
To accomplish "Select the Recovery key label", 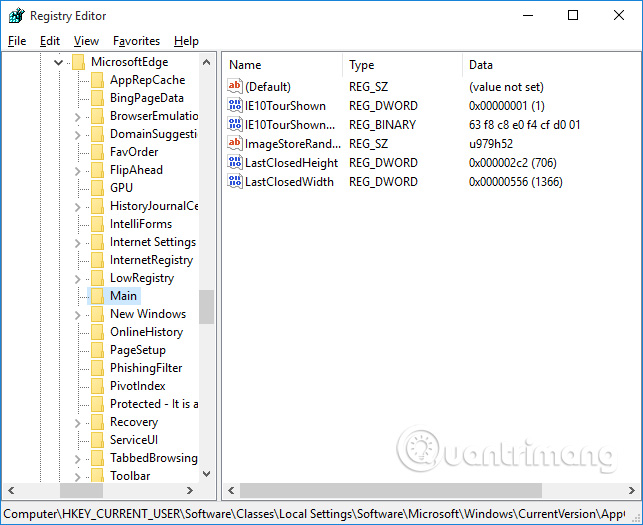I will click(134, 422).
